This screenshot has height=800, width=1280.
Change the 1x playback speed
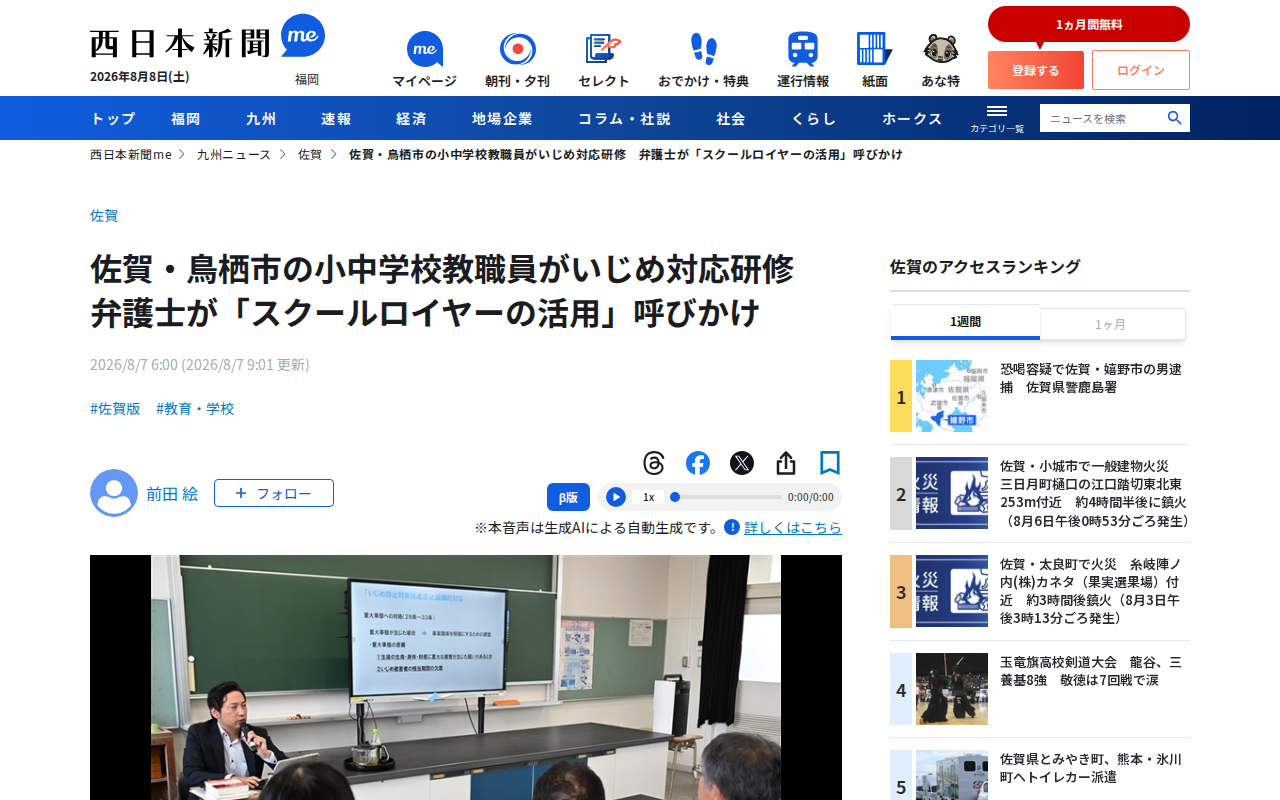point(649,497)
